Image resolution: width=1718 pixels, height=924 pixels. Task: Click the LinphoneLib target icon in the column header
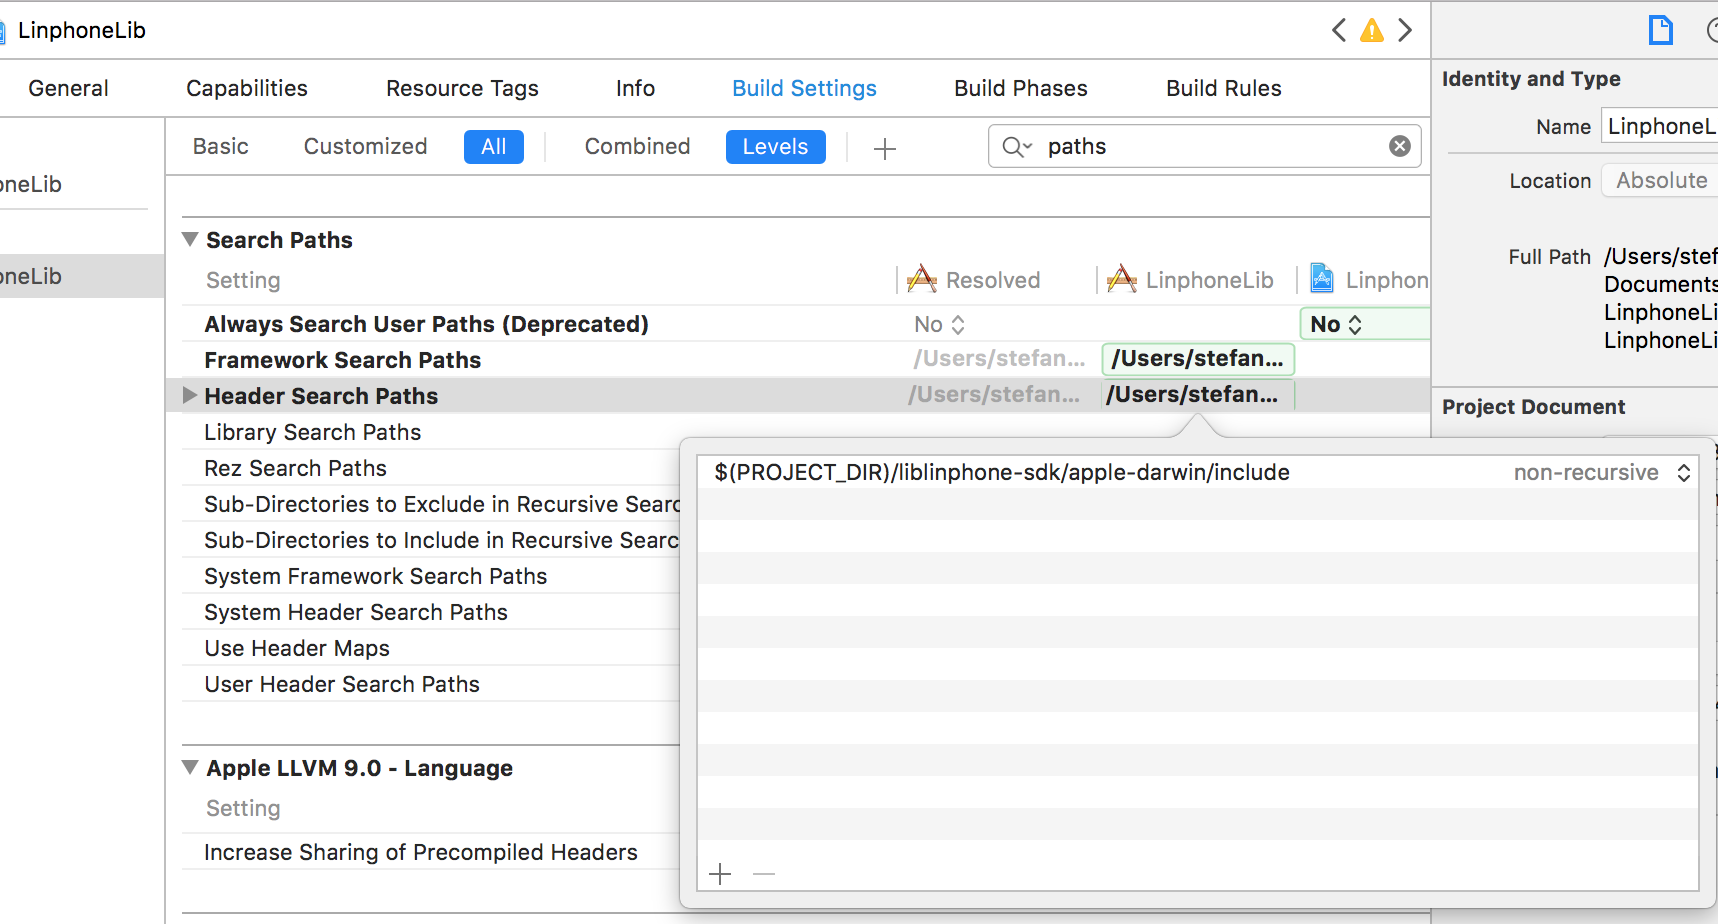click(1122, 279)
